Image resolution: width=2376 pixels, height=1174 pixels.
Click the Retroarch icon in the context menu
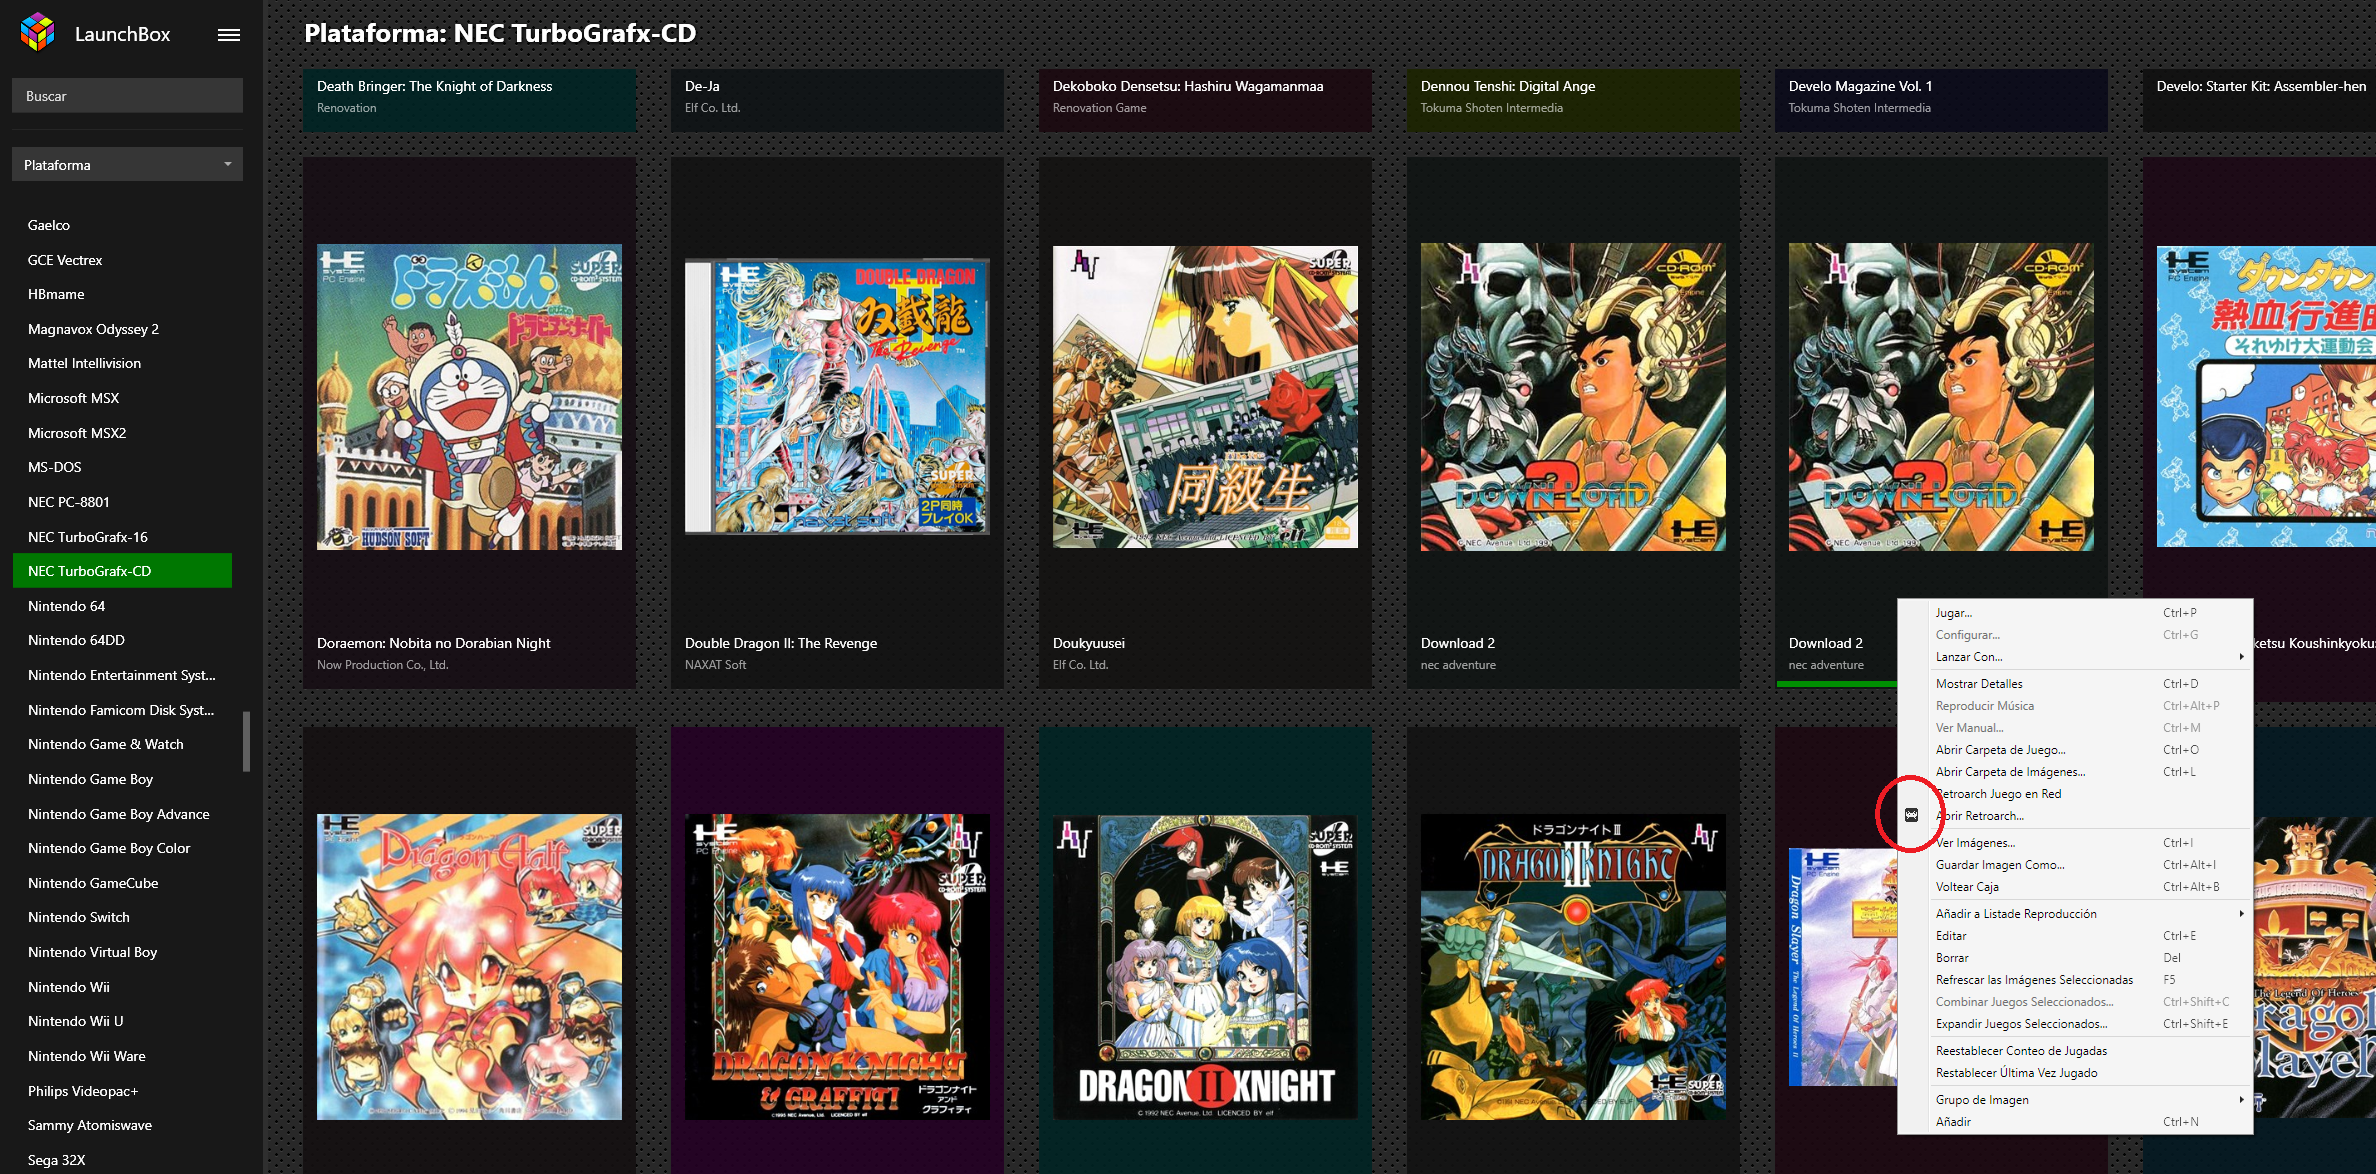[1911, 815]
